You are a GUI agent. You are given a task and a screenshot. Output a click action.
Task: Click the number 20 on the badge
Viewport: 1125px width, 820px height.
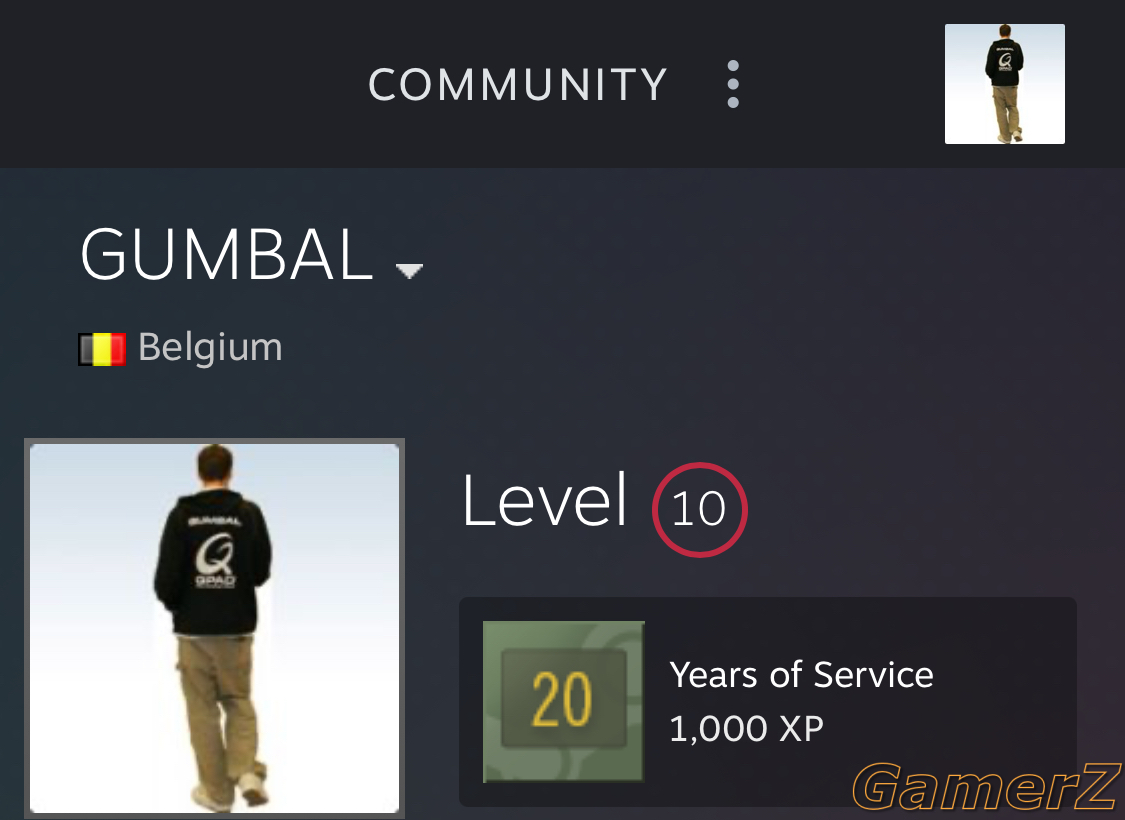[562, 699]
